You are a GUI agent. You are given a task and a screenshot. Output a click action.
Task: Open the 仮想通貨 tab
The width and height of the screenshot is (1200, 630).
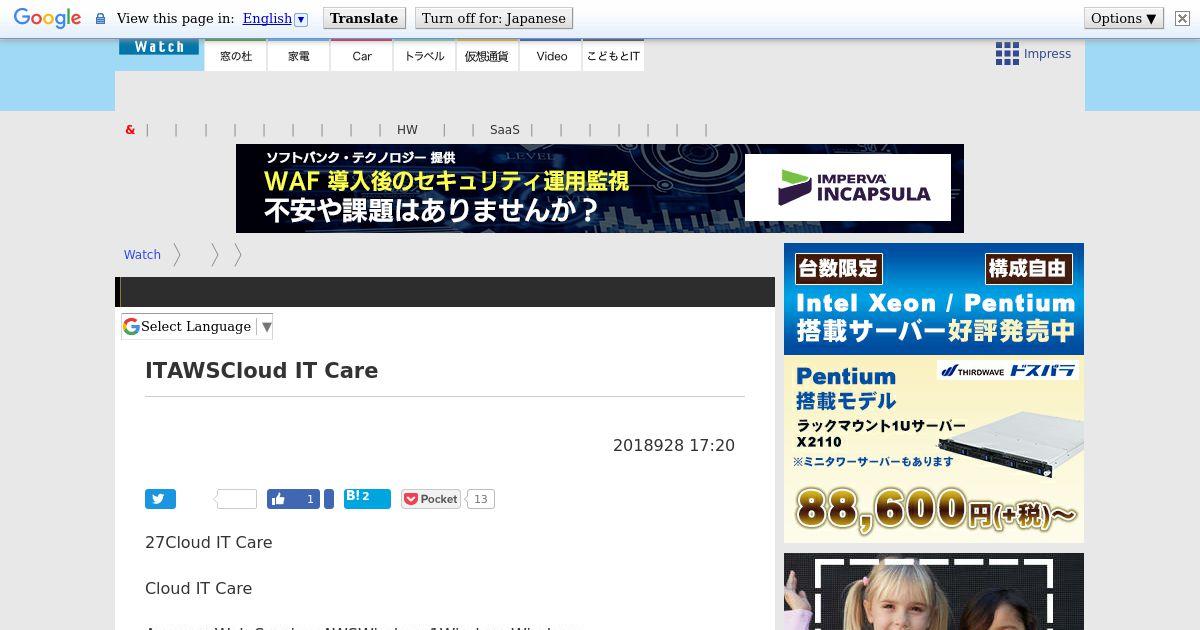point(487,56)
